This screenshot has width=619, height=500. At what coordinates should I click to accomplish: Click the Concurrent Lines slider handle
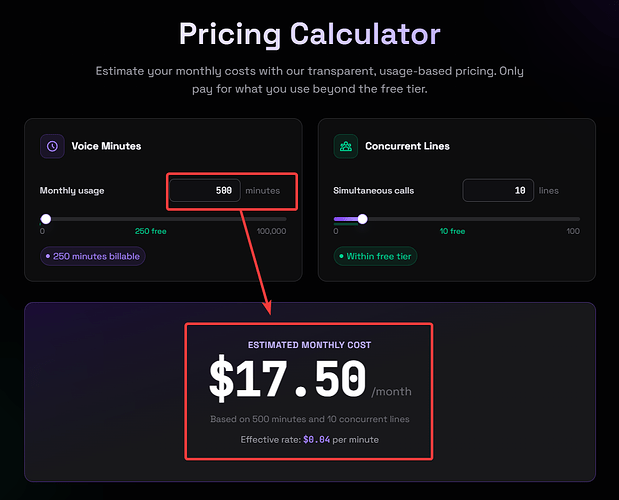tap(363, 218)
